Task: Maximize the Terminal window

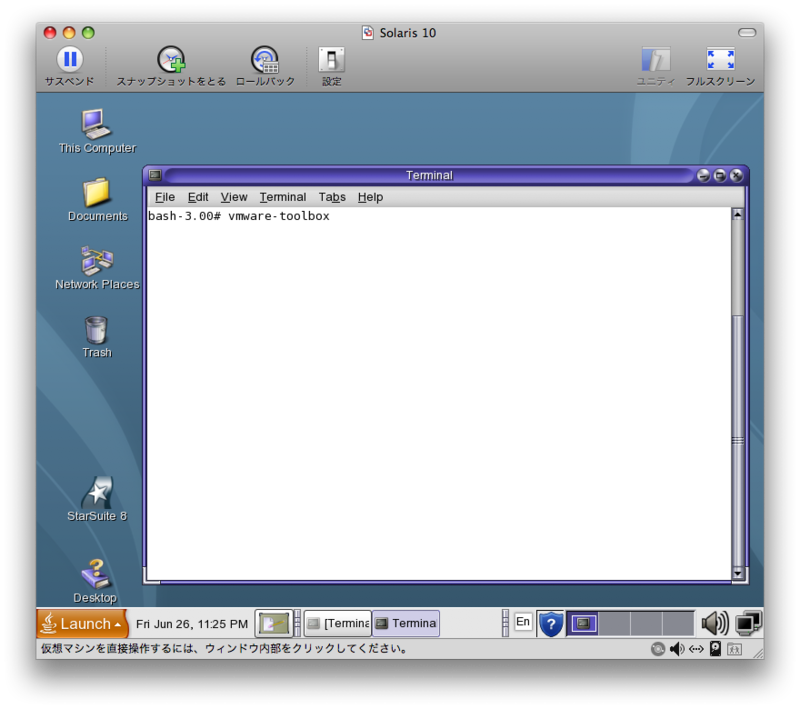Action: click(x=720, y=175)
